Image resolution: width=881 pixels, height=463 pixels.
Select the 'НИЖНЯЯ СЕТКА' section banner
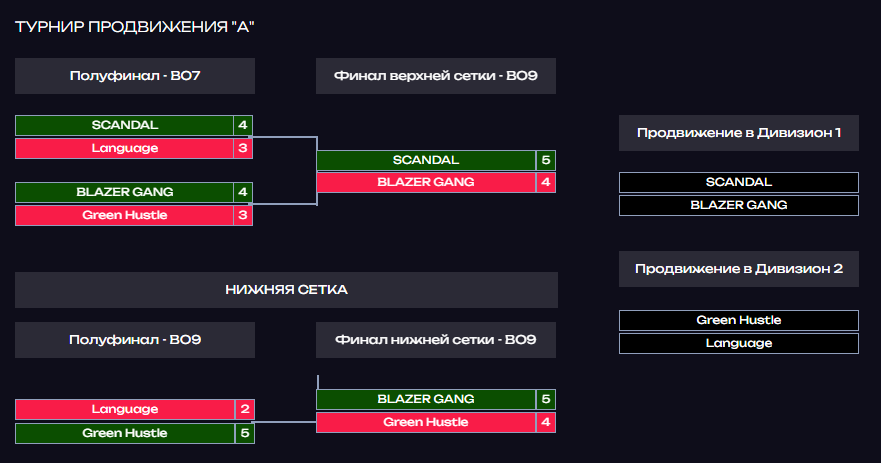point(287,290)
